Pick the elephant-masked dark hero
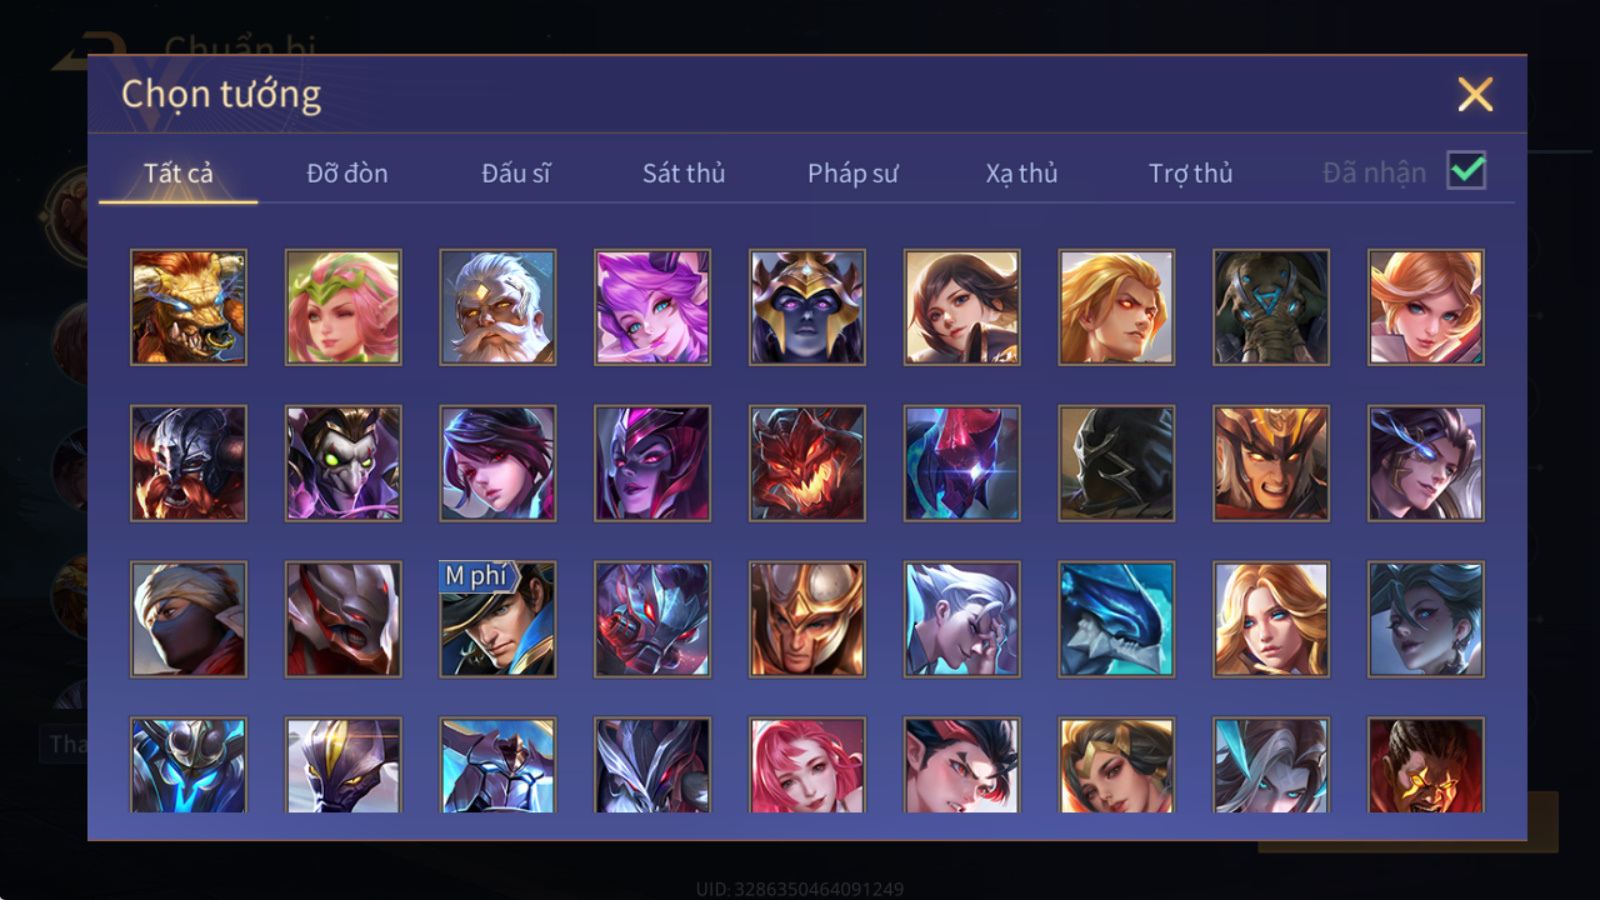The width and height of the screenshot is (1600, 900). click(x=1271, y=307)
